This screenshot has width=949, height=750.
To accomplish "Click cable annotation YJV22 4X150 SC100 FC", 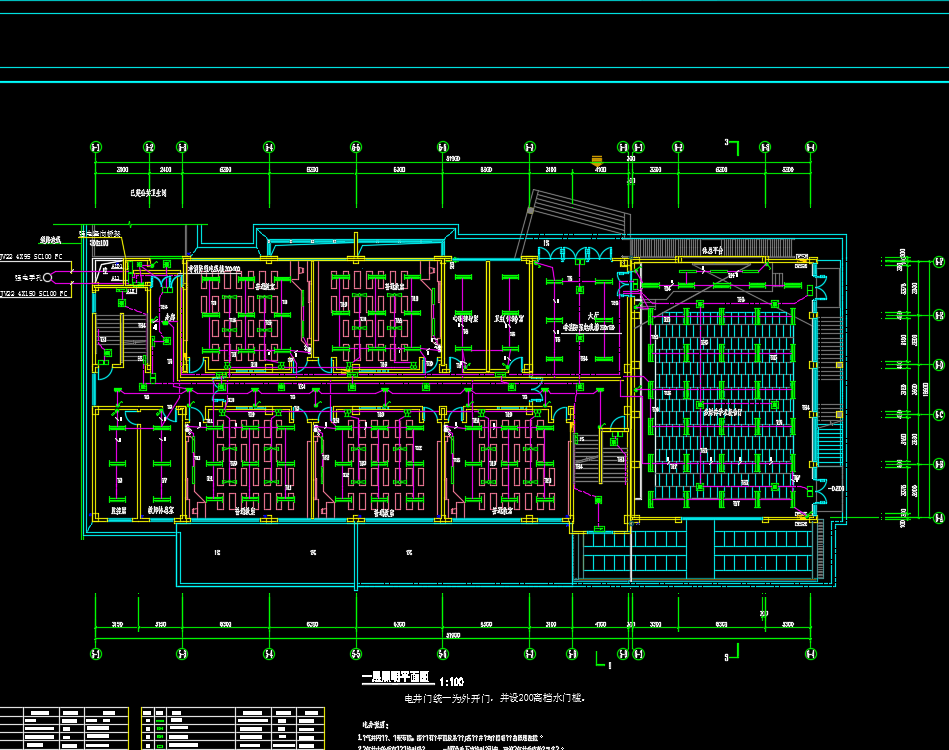I will (x=33, y=294).
